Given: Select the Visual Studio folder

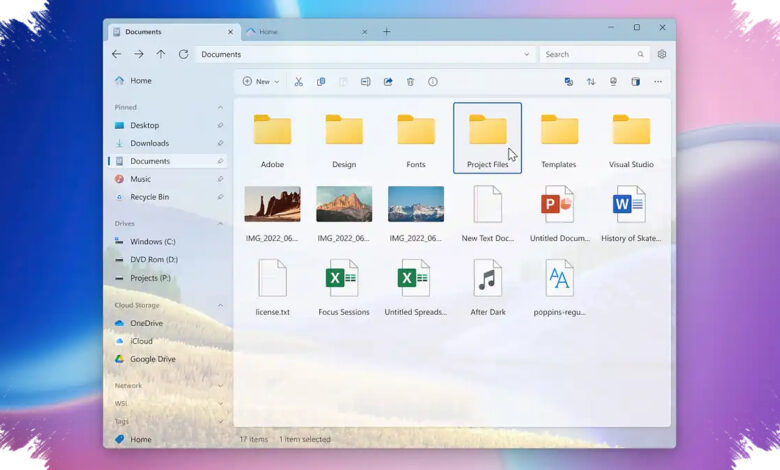Looking at the screenshot, I should [x=631, y=138].
